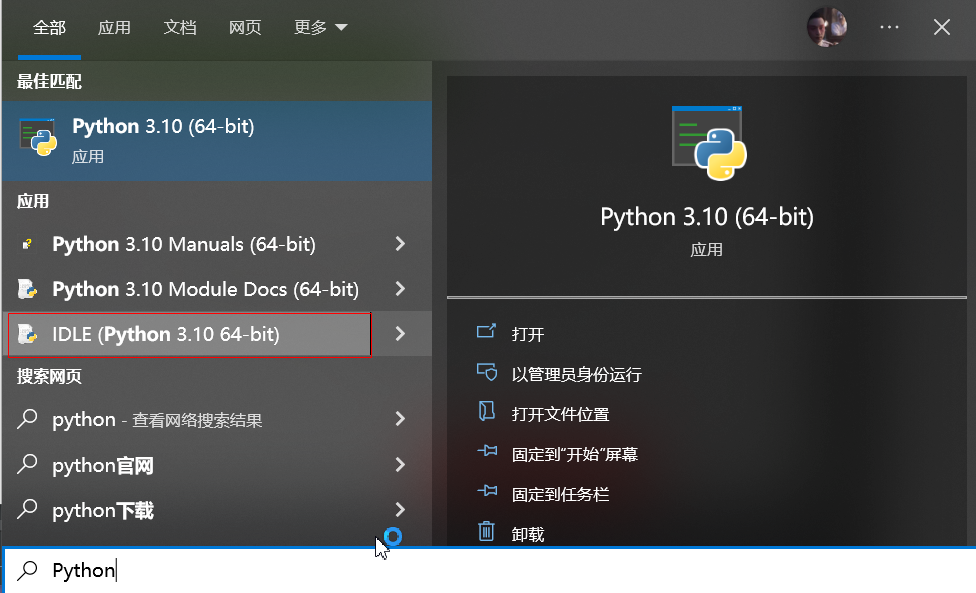Click the trash icon for 卸载
The height and width of the screenshot is (593, 976).
click(486, 531)
